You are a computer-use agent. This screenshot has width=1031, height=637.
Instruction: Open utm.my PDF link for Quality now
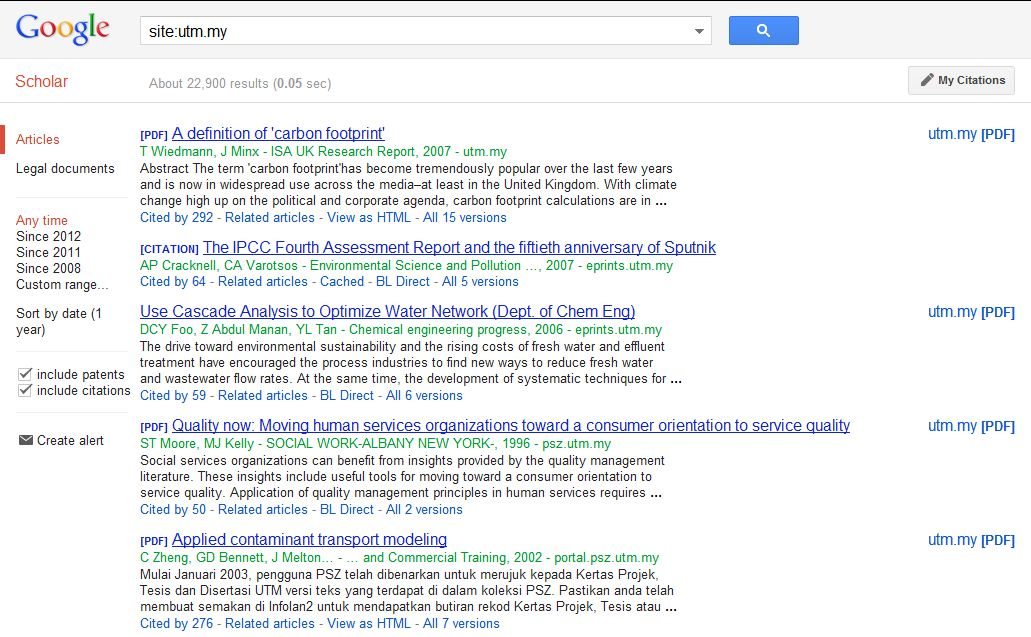coord(971,426)
